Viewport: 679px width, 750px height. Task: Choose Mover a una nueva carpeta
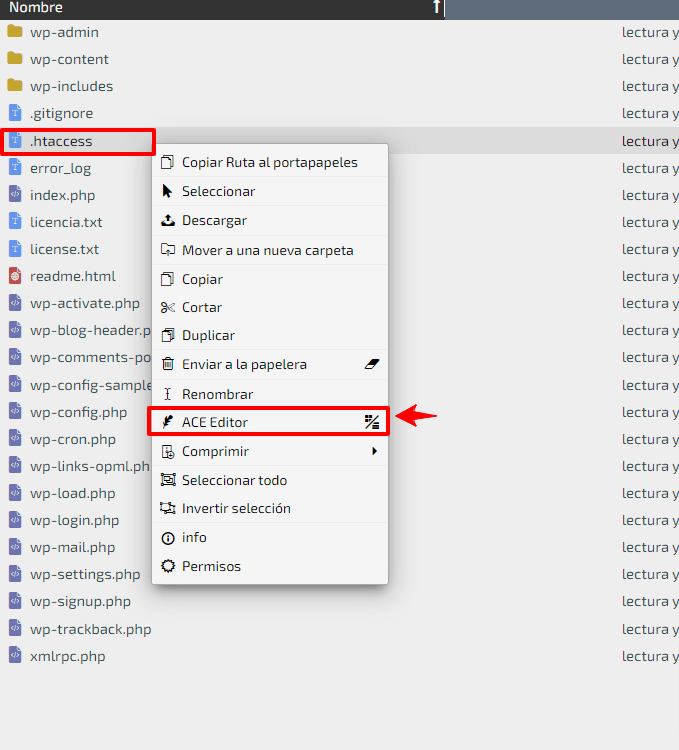click(x=268, y=250)
